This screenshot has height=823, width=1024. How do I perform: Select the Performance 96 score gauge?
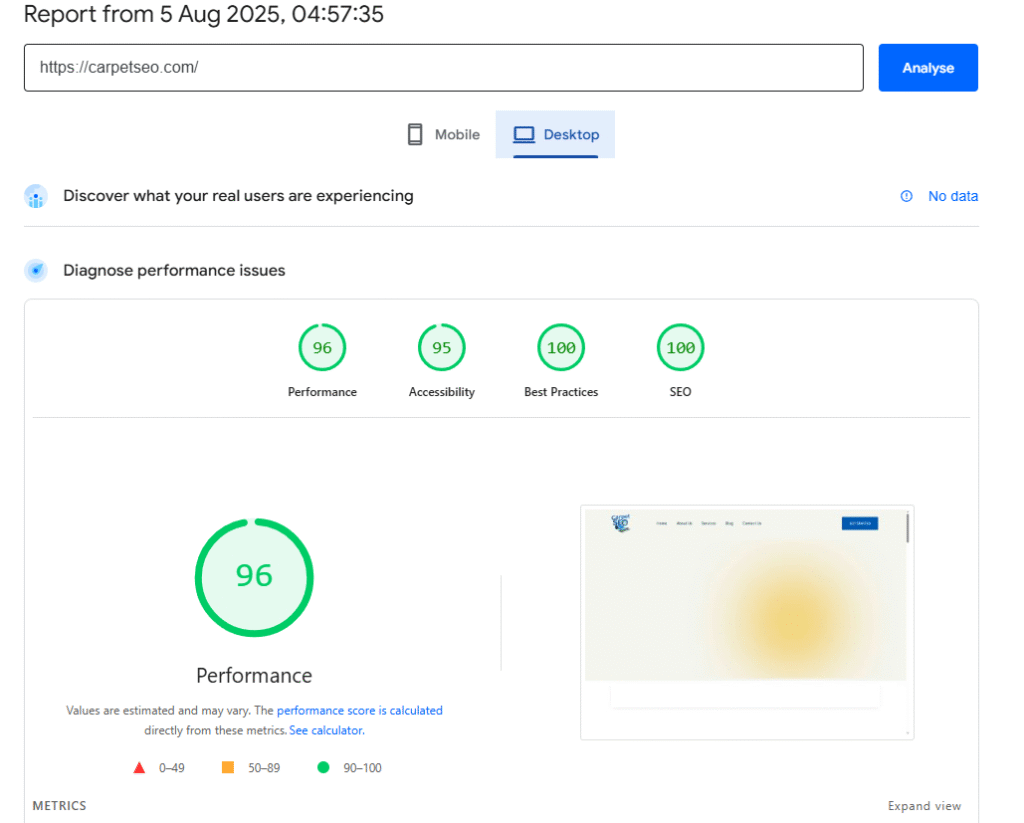(x=322, y=348)
